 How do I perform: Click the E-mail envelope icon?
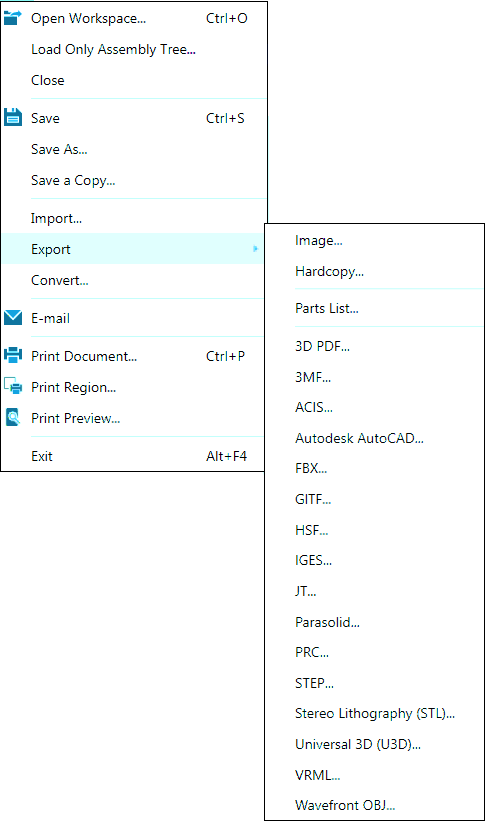[x=13, y=317]
